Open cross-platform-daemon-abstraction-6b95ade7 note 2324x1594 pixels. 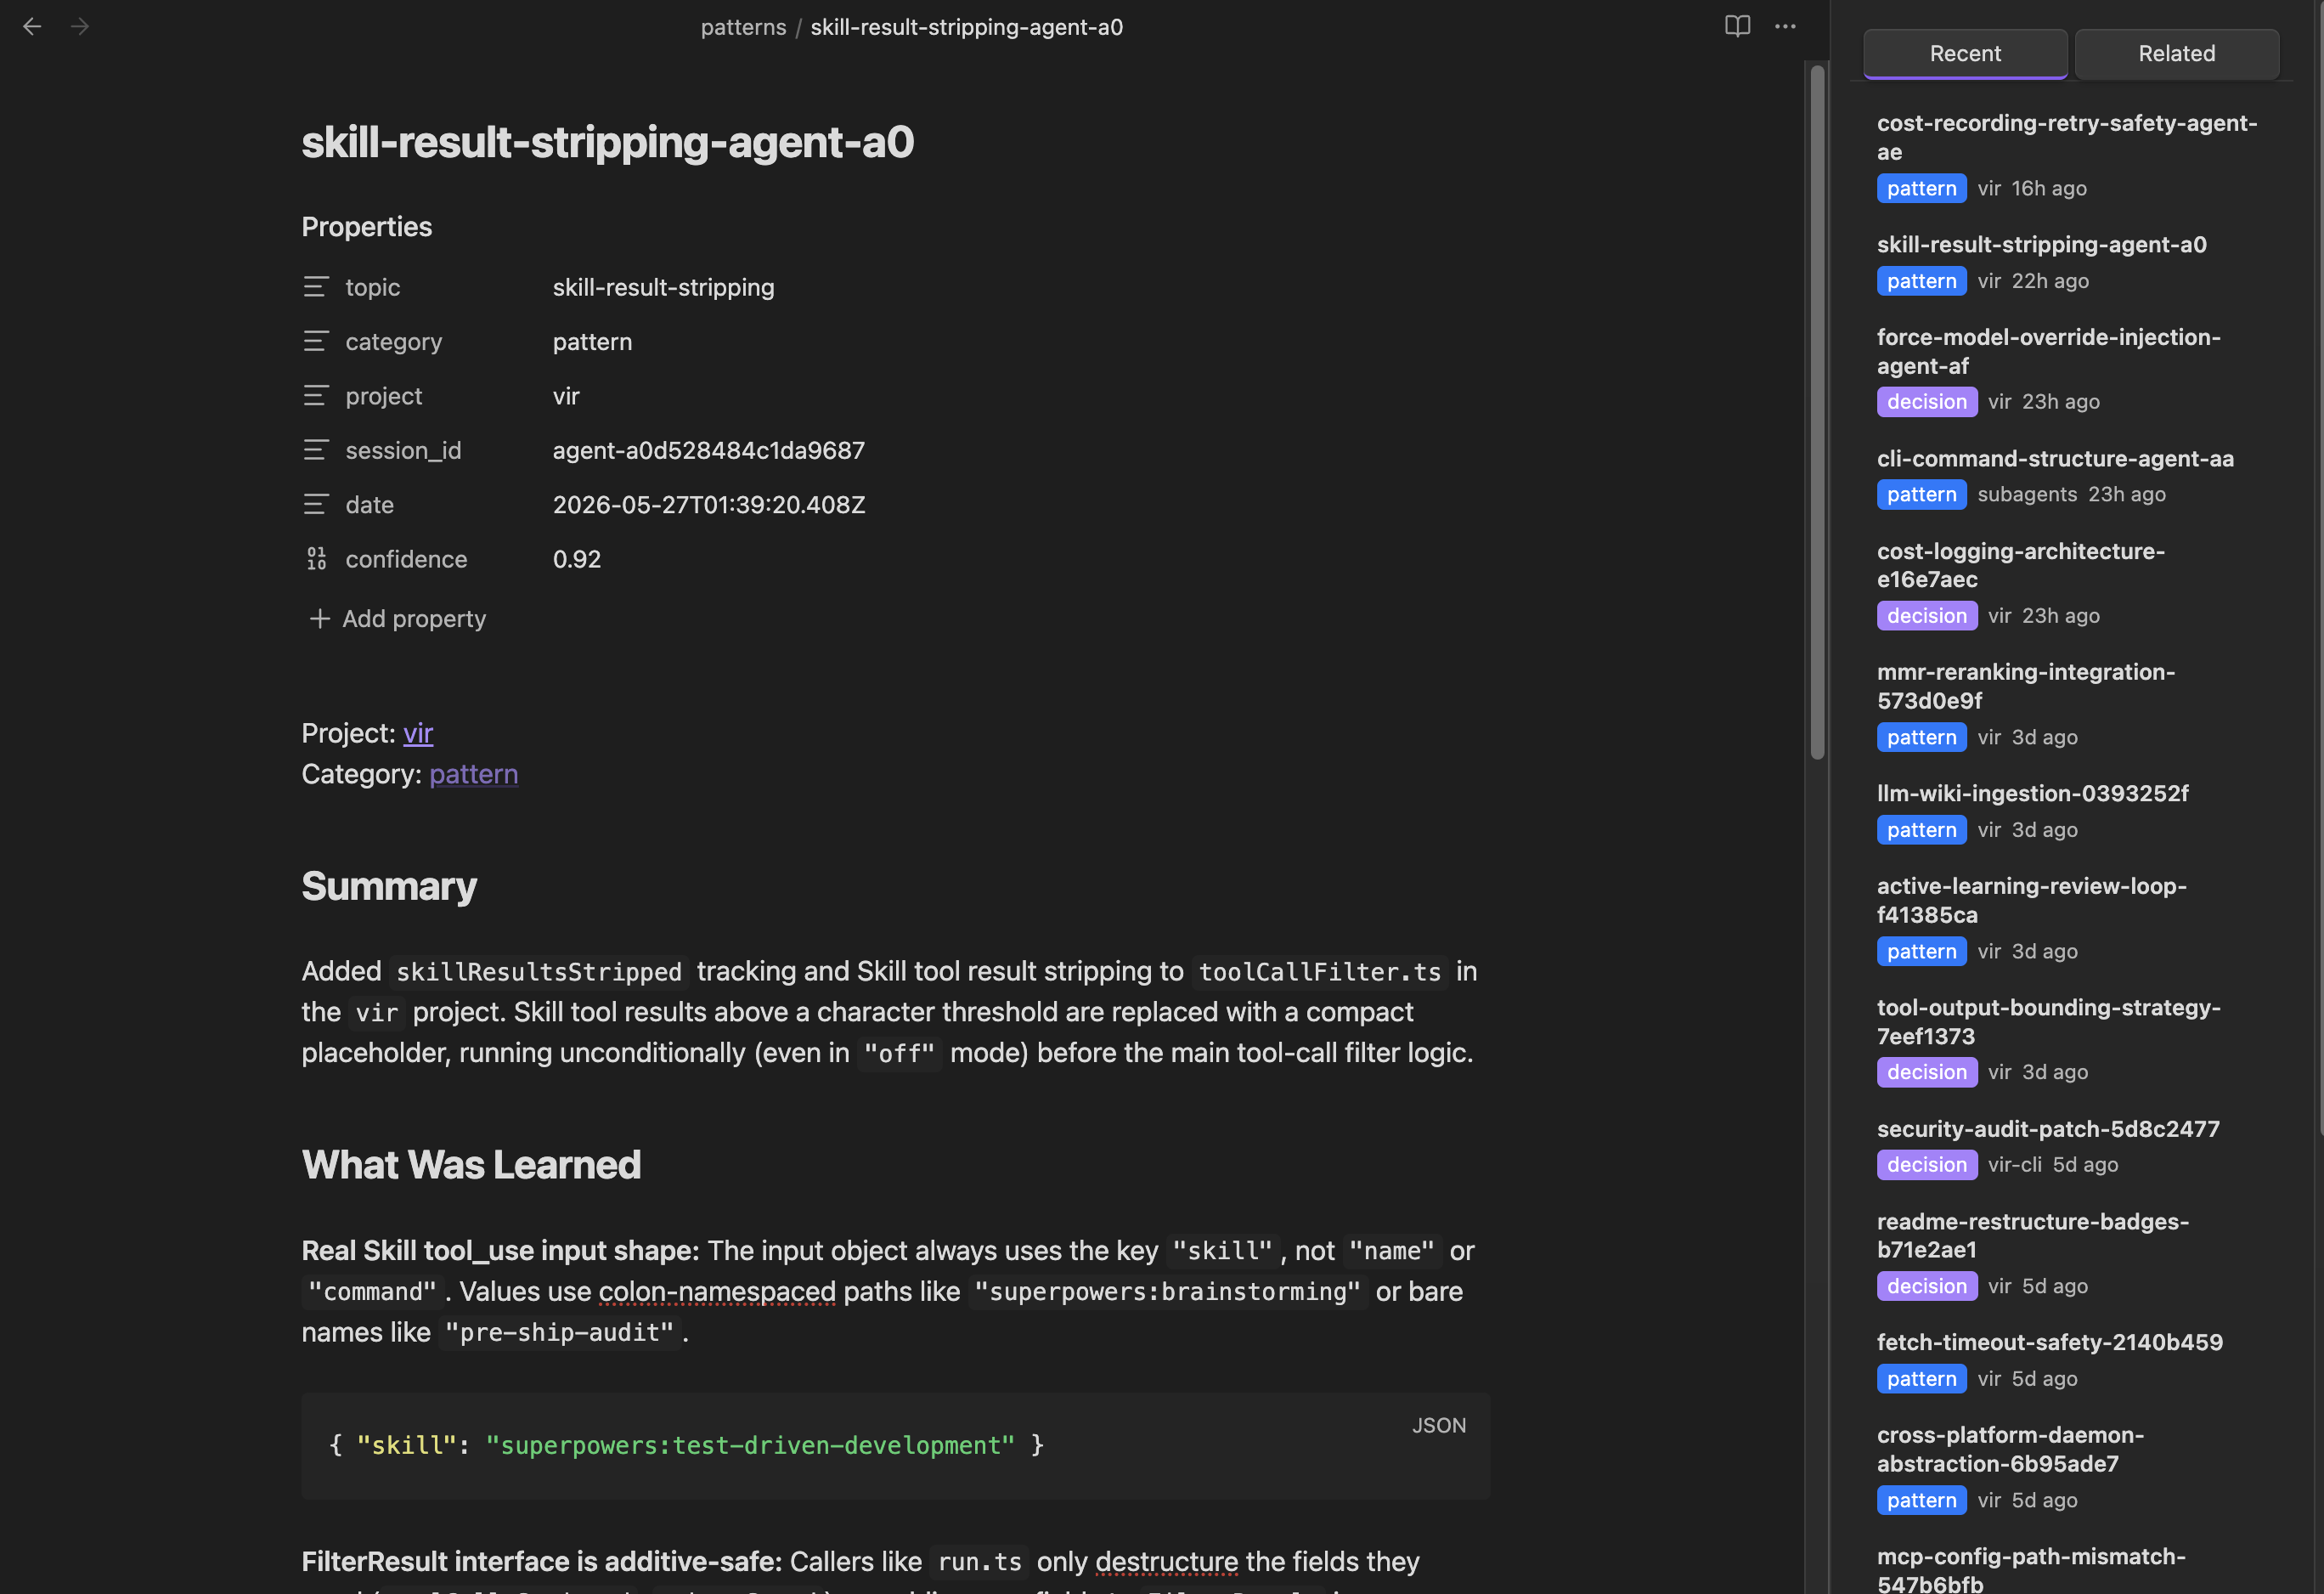[2010, 1449]
